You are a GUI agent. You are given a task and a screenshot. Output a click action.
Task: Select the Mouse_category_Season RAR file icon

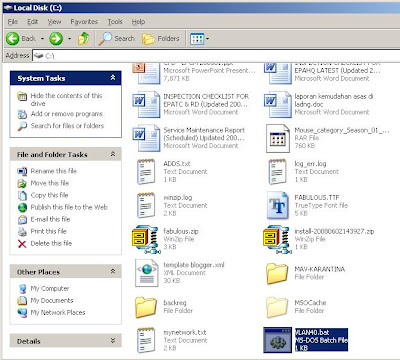point(277,138)
